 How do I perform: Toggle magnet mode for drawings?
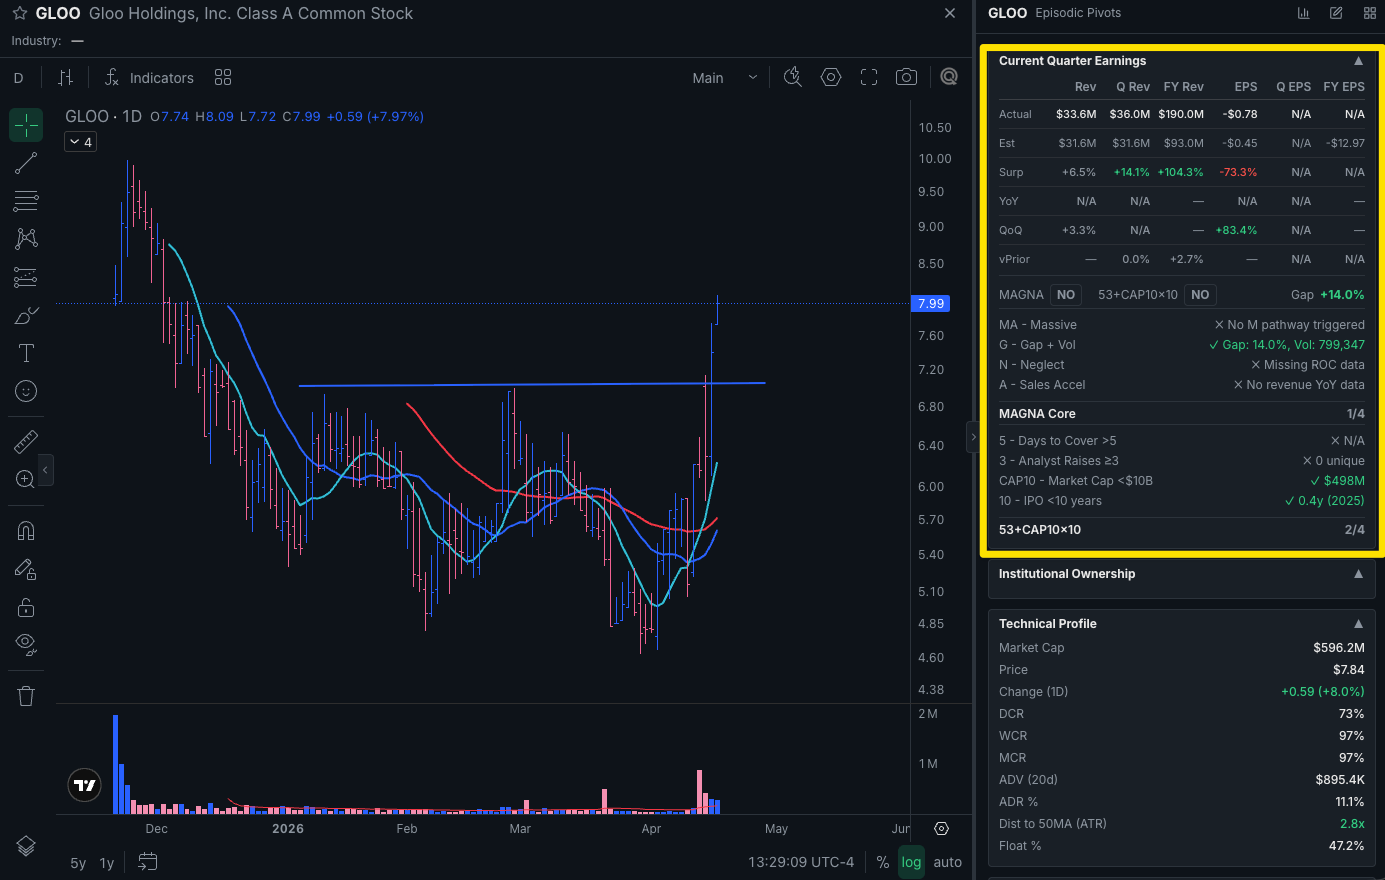26,531
